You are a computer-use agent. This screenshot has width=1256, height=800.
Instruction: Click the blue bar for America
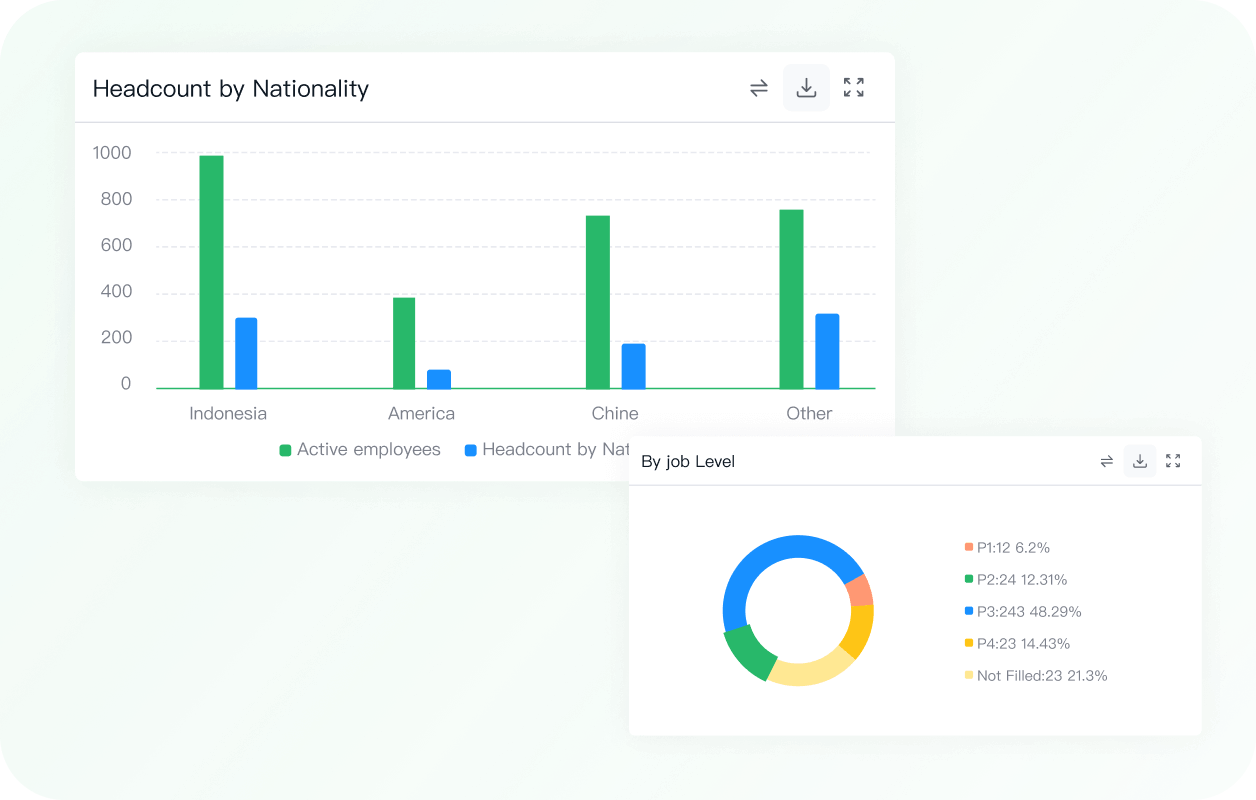(439, 379)
